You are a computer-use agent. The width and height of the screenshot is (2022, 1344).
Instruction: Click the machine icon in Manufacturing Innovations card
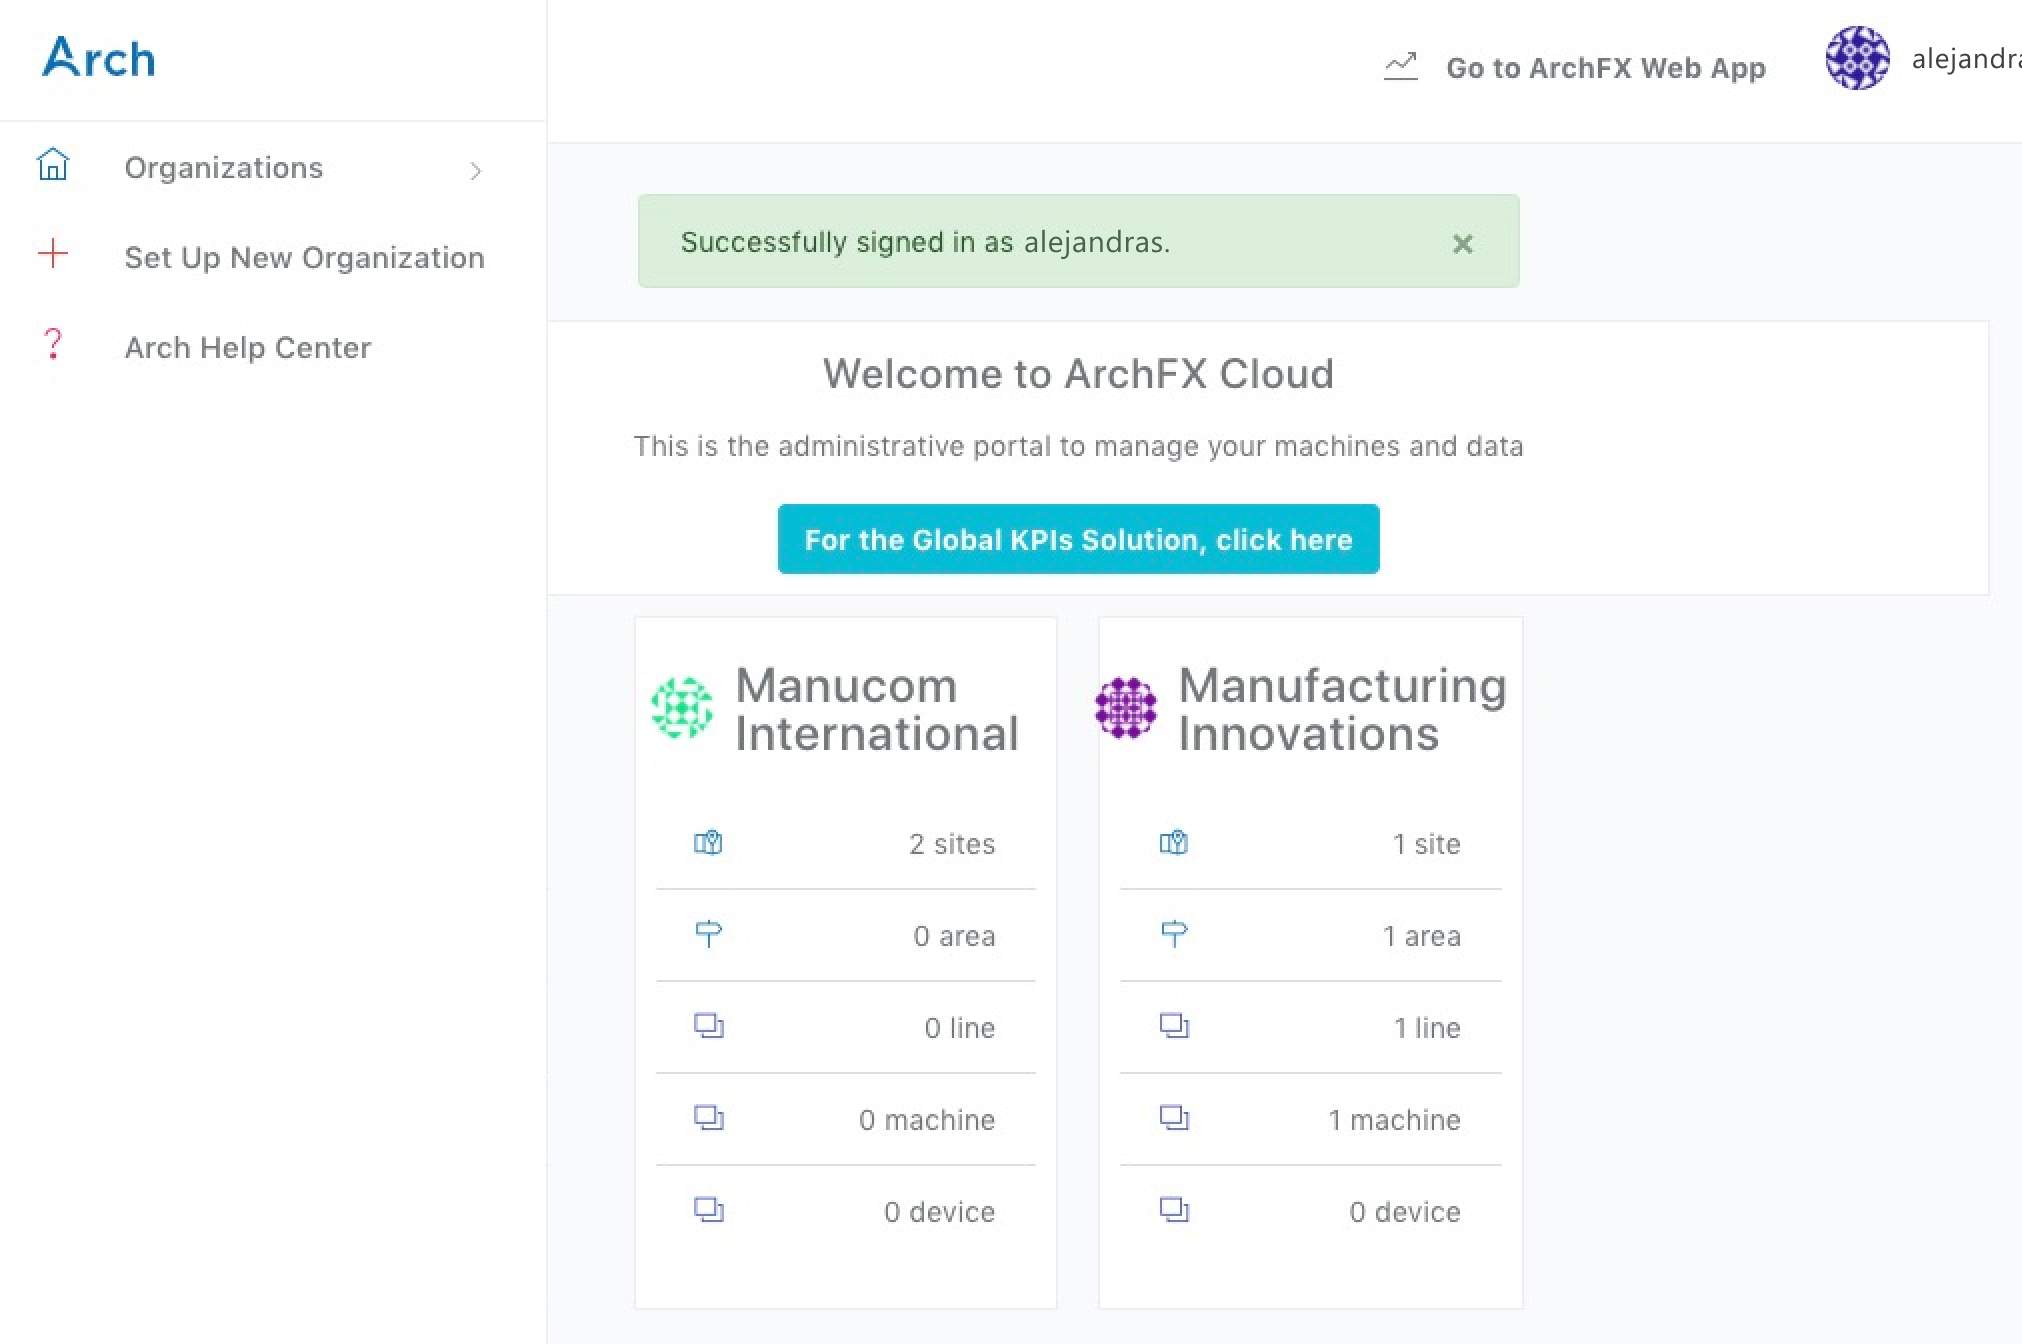click(1174, 1119)
